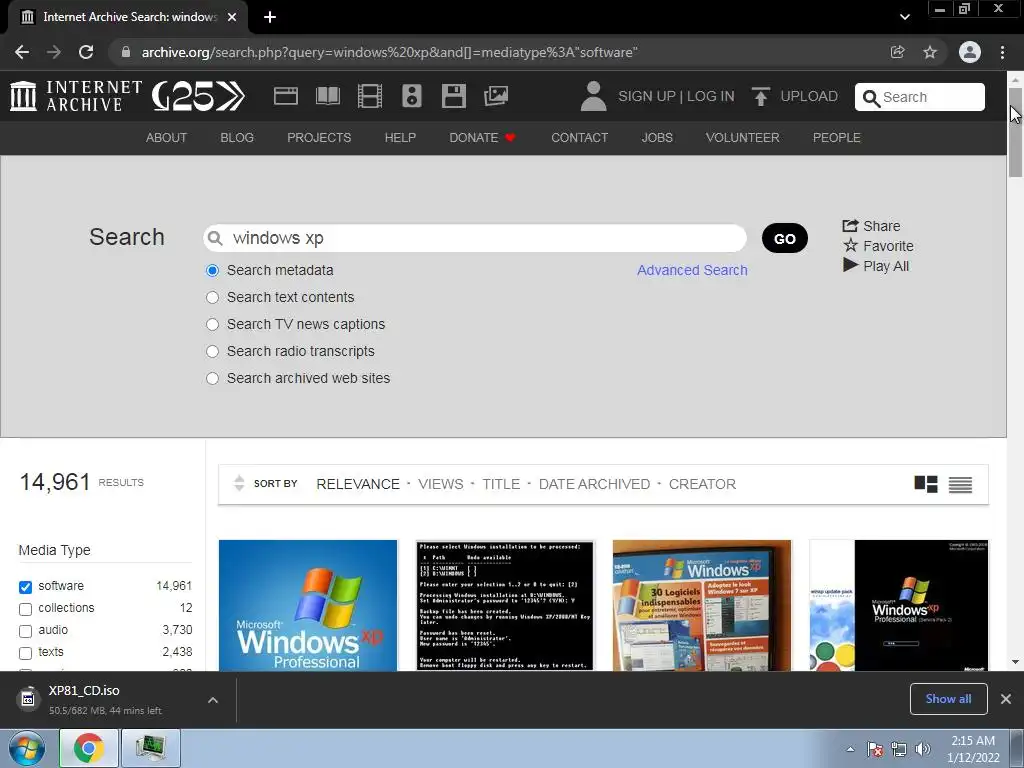Open the 30 Logiciels Windows thumbnail

(x=701, y=605)
